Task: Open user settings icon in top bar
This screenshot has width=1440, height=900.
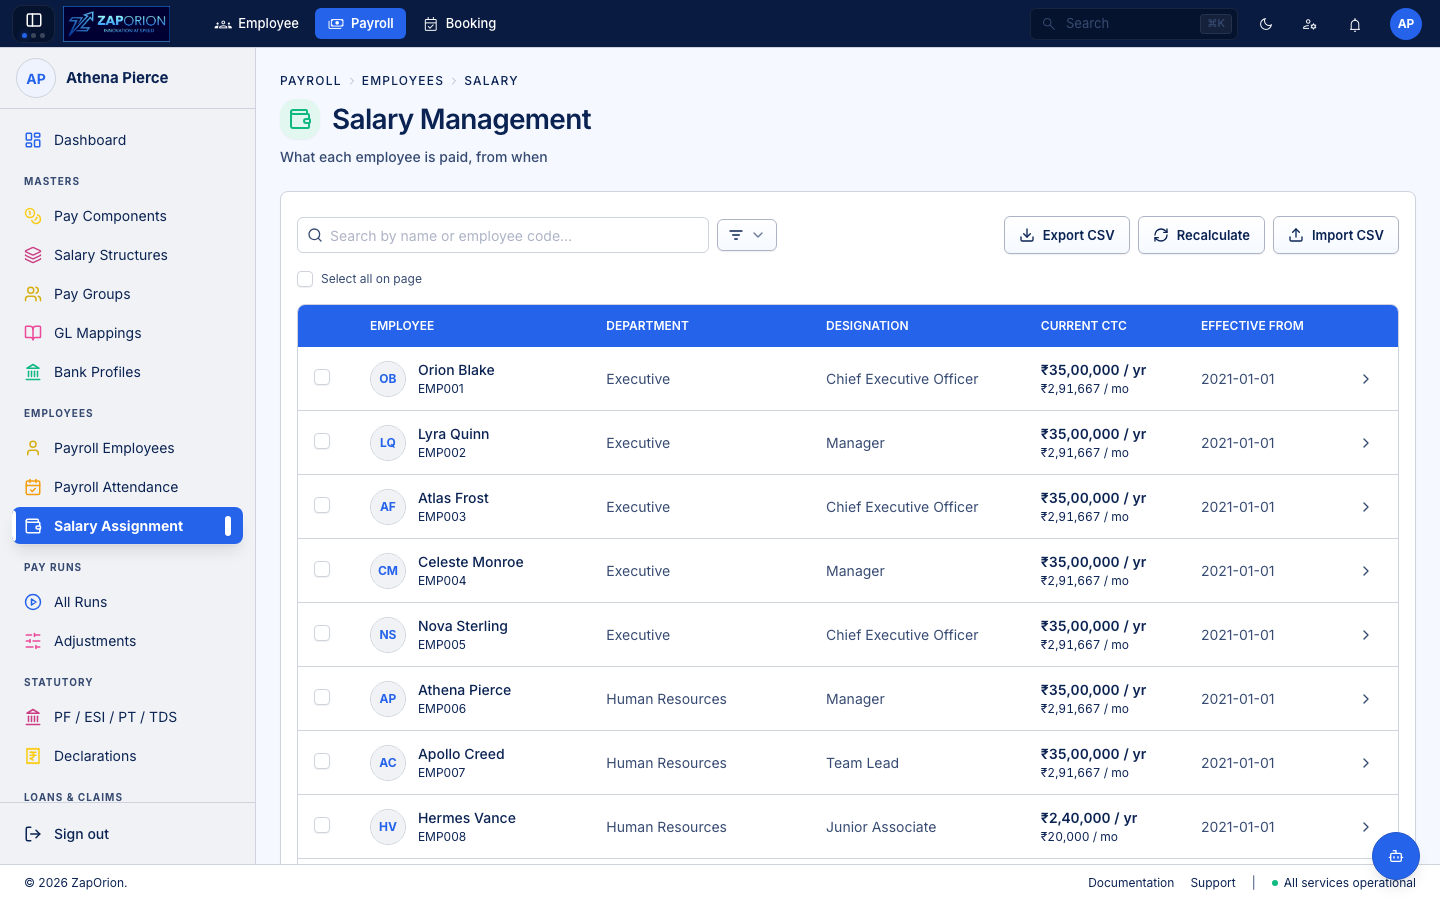Action: [1310, 24]
